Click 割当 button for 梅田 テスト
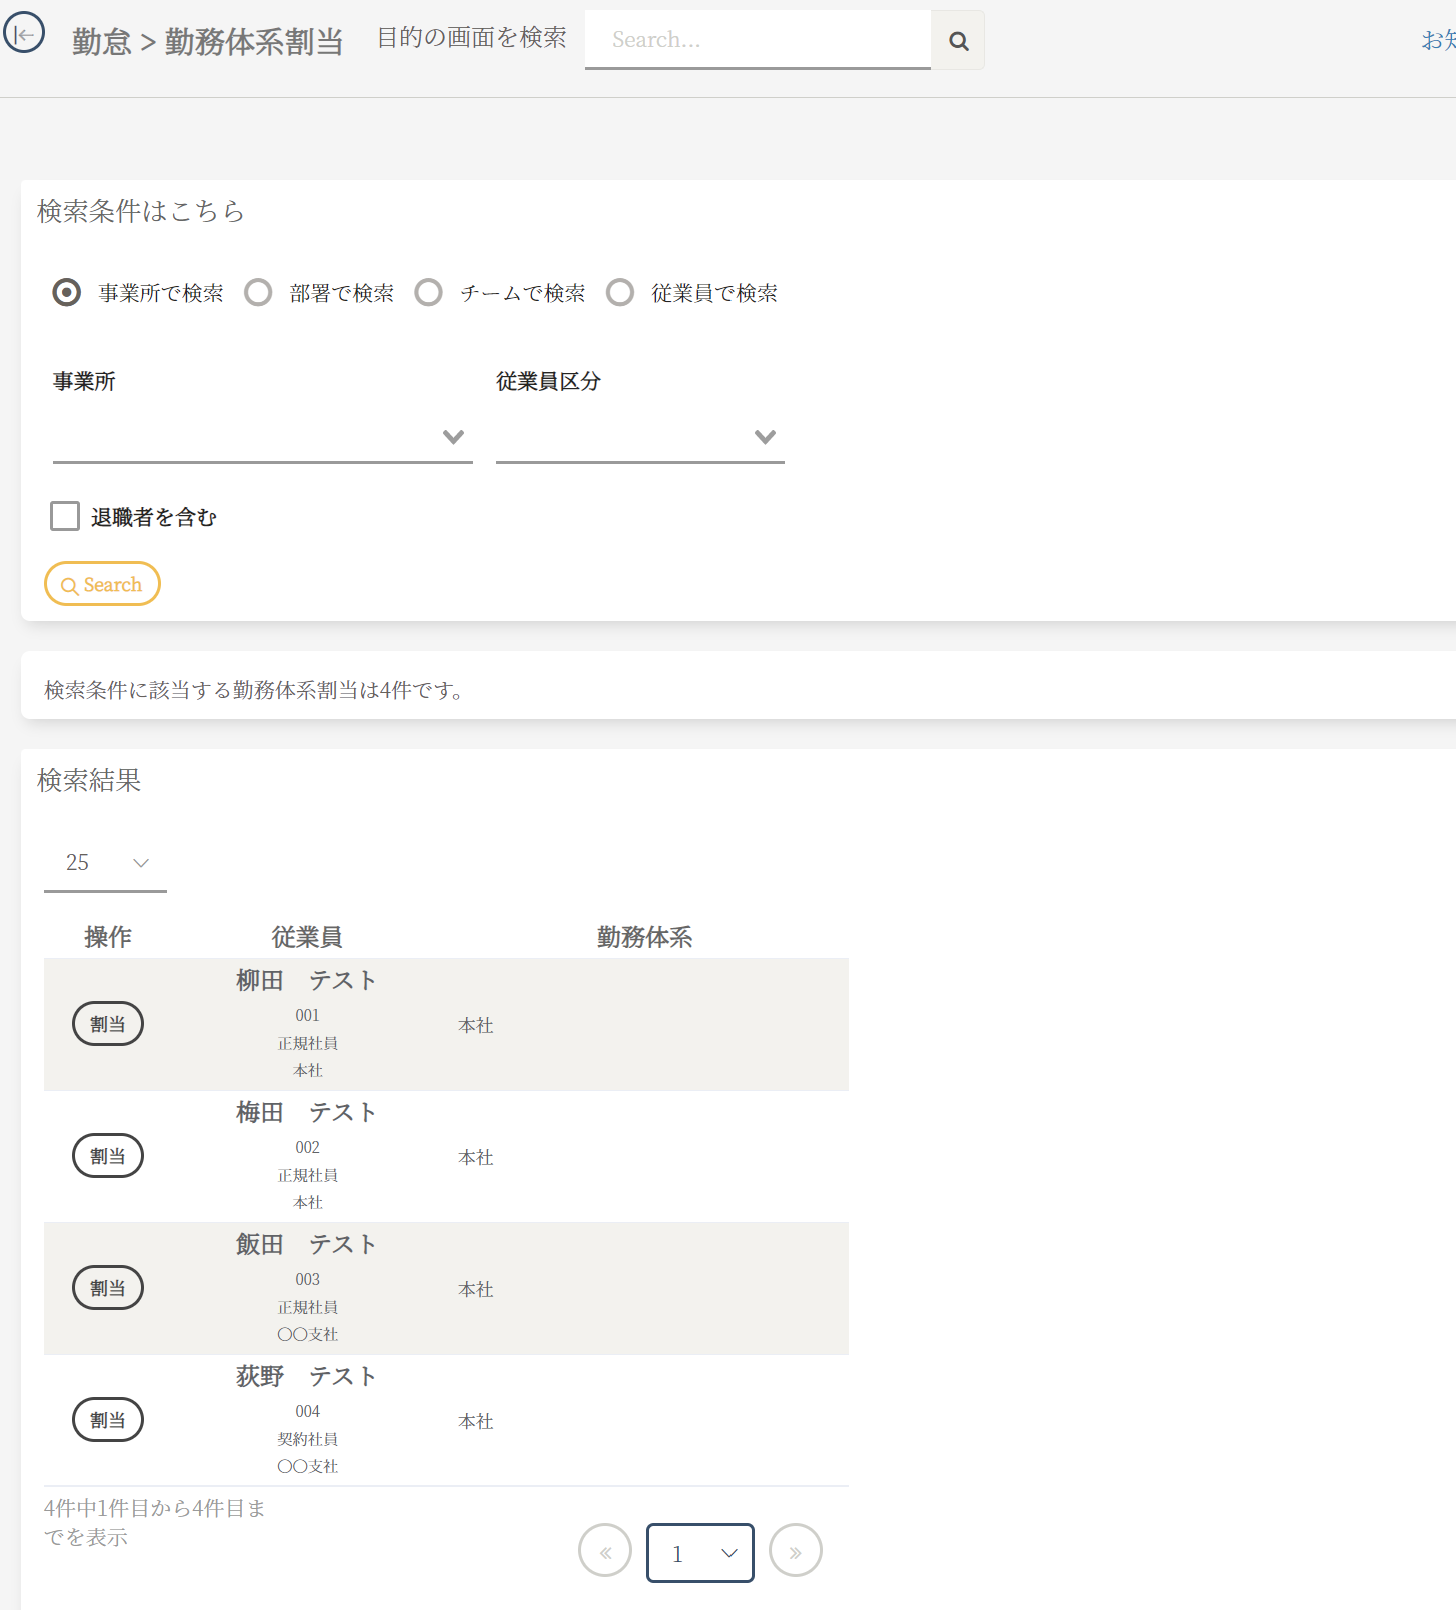 [108, 1156]
